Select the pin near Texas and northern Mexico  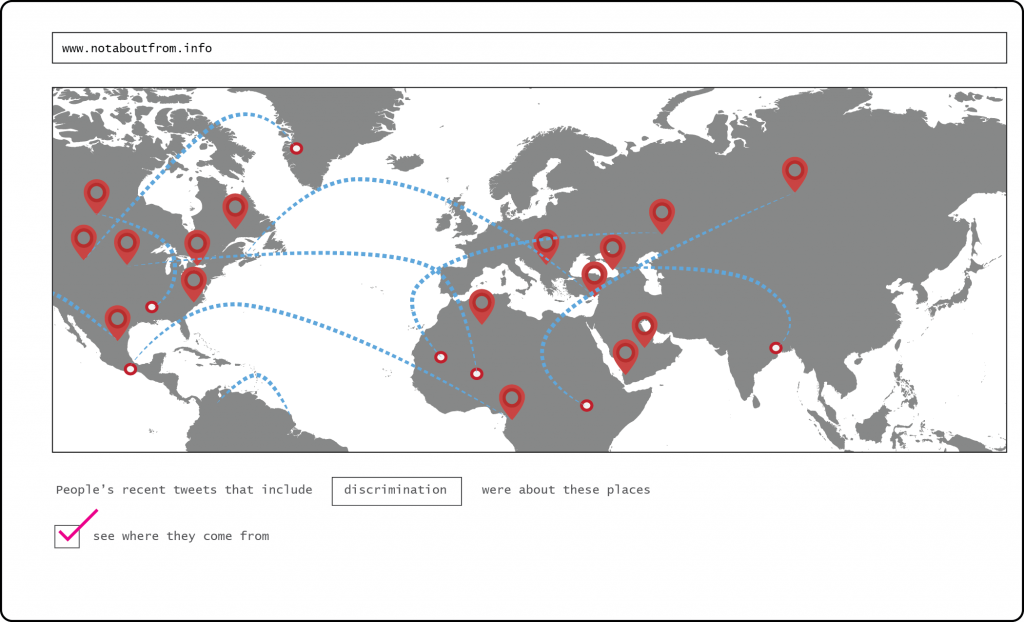(x=118, y=321)
